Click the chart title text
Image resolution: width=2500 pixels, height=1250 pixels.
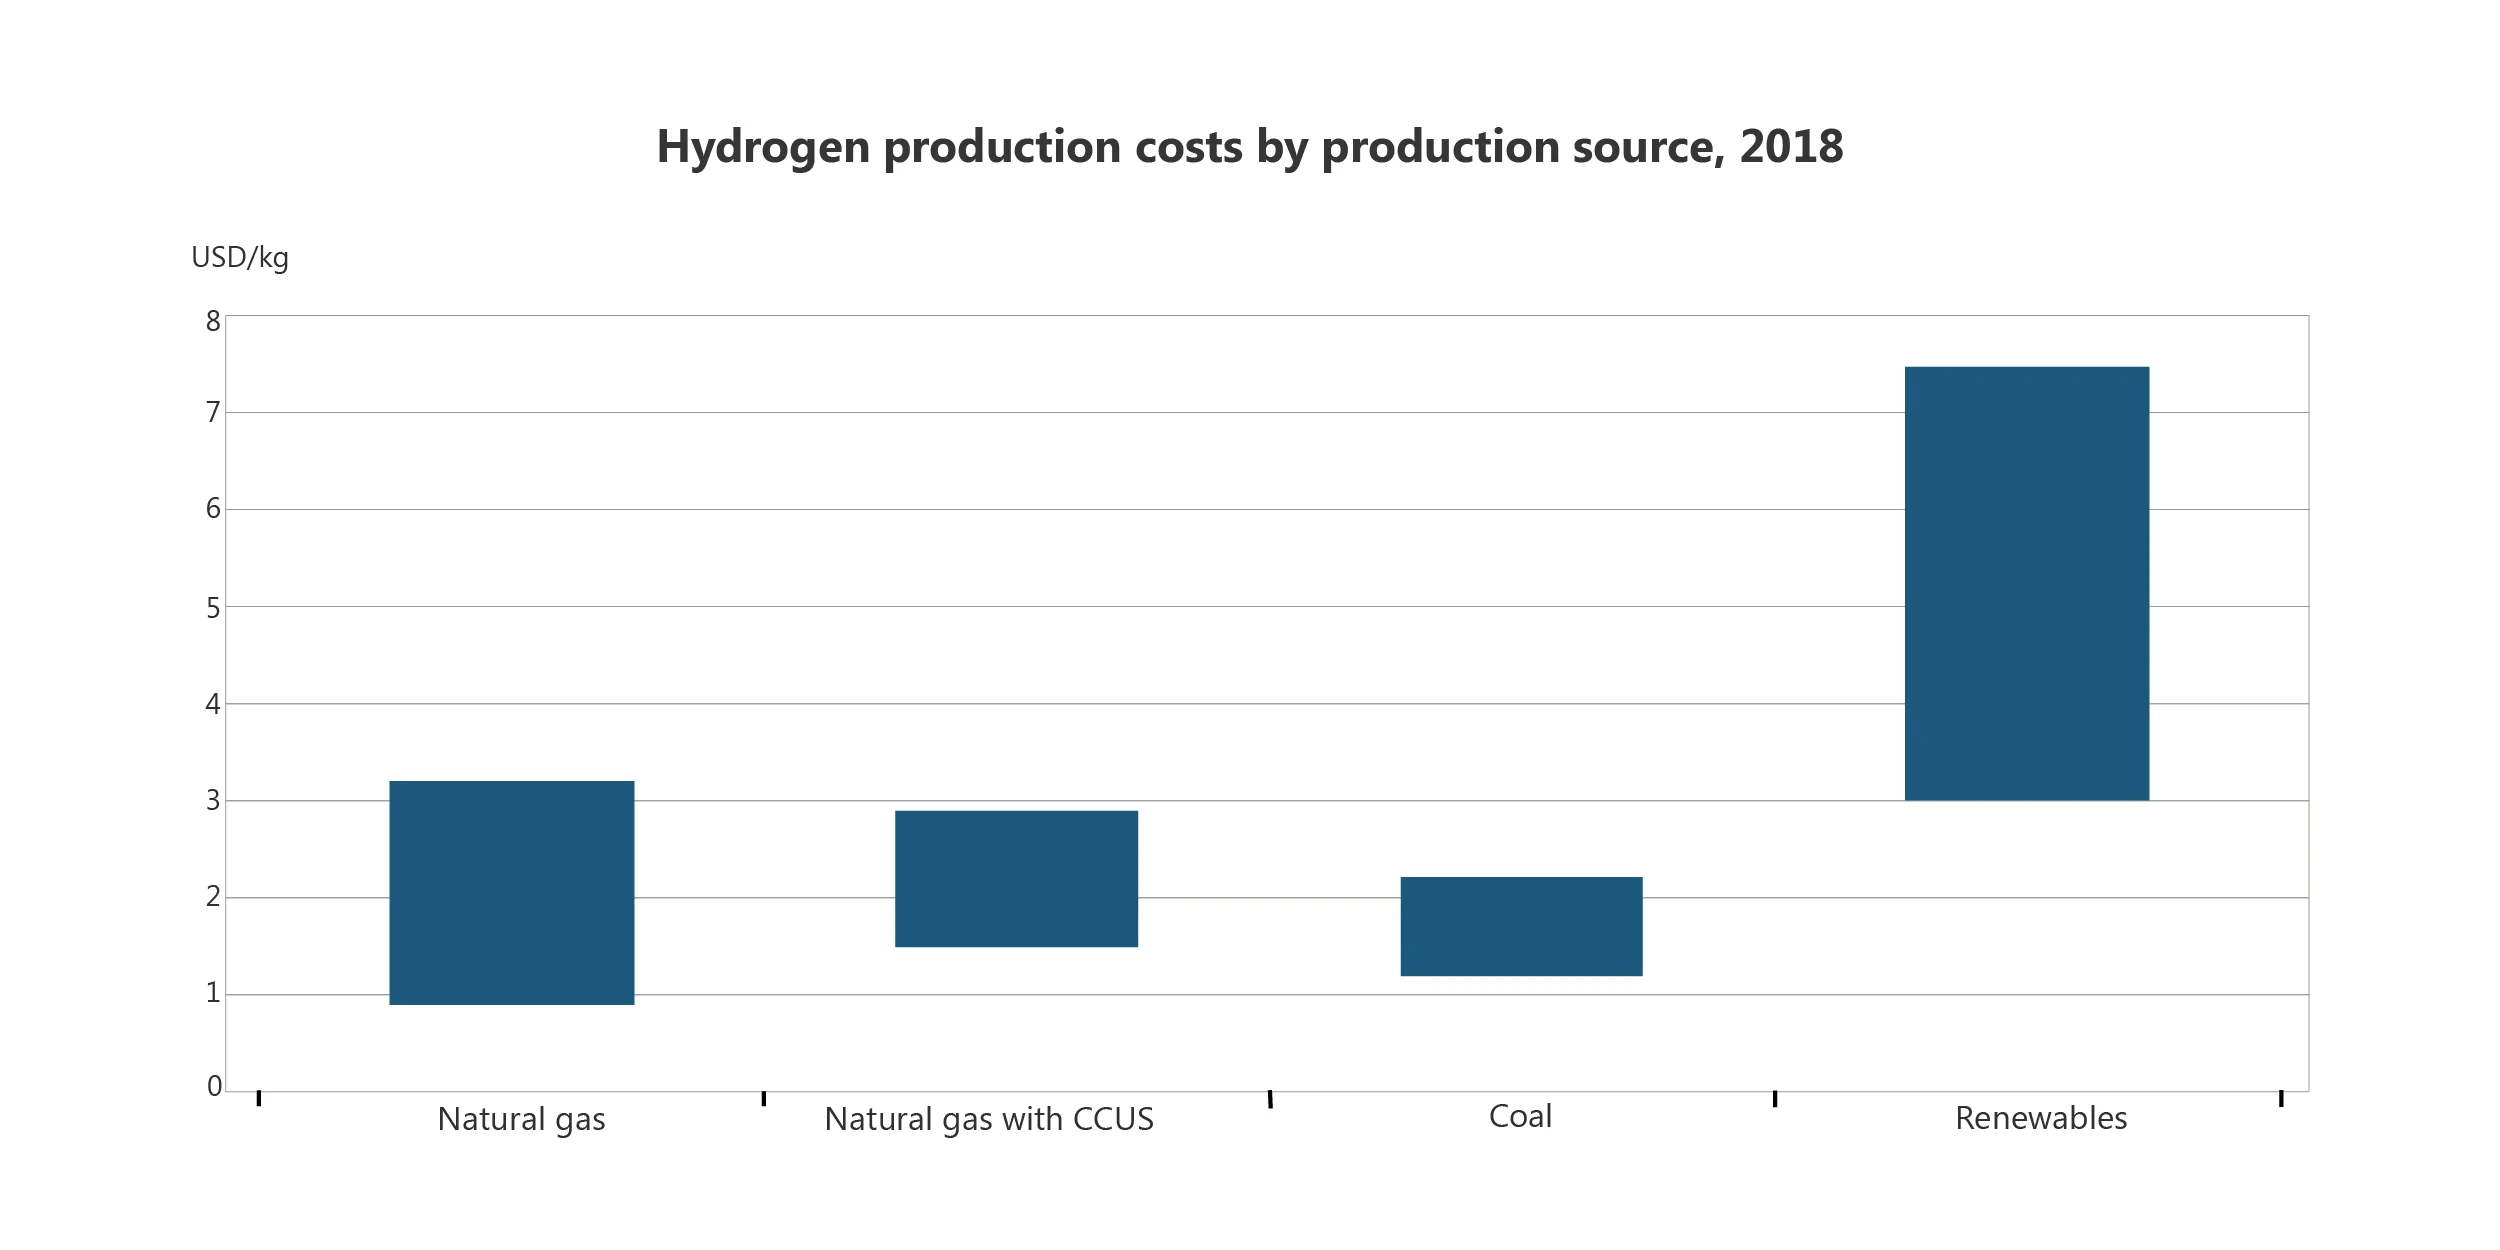[x=1250, y=148]
